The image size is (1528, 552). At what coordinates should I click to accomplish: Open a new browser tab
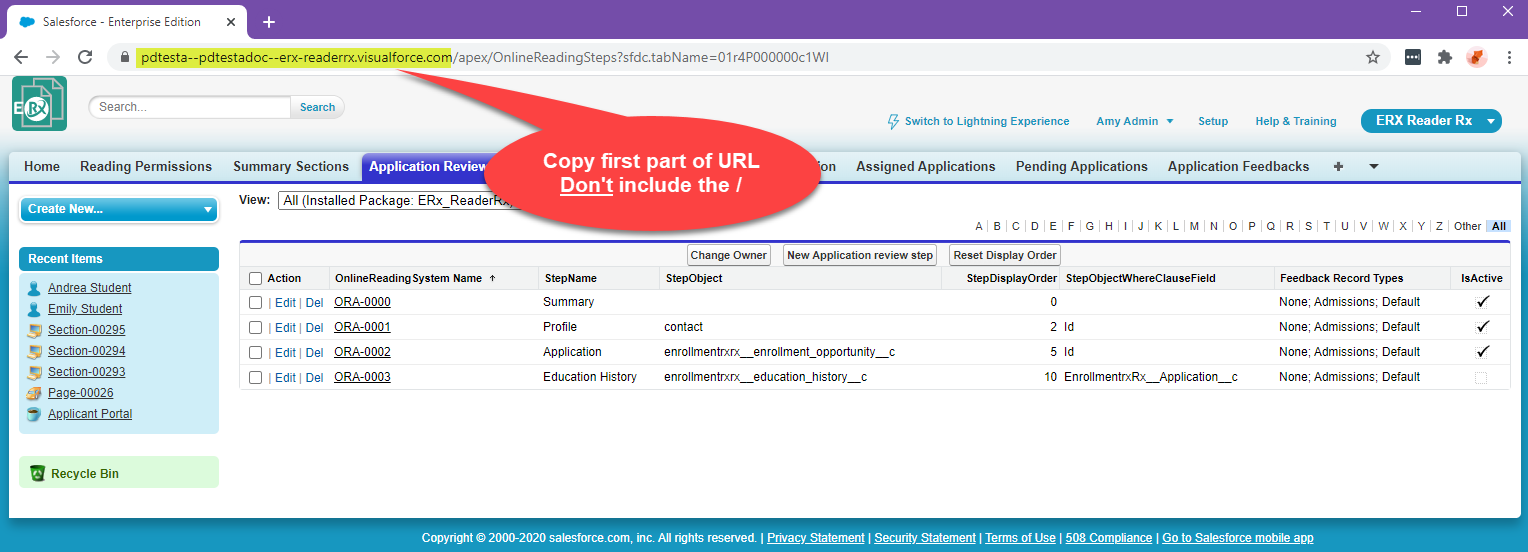pos(268,22)
